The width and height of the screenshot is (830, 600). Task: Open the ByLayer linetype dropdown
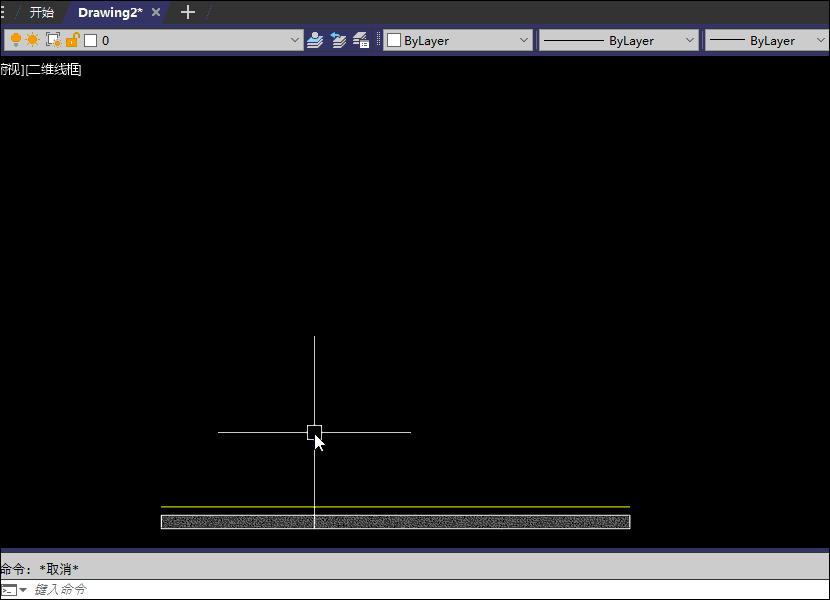tap(689, 41)
